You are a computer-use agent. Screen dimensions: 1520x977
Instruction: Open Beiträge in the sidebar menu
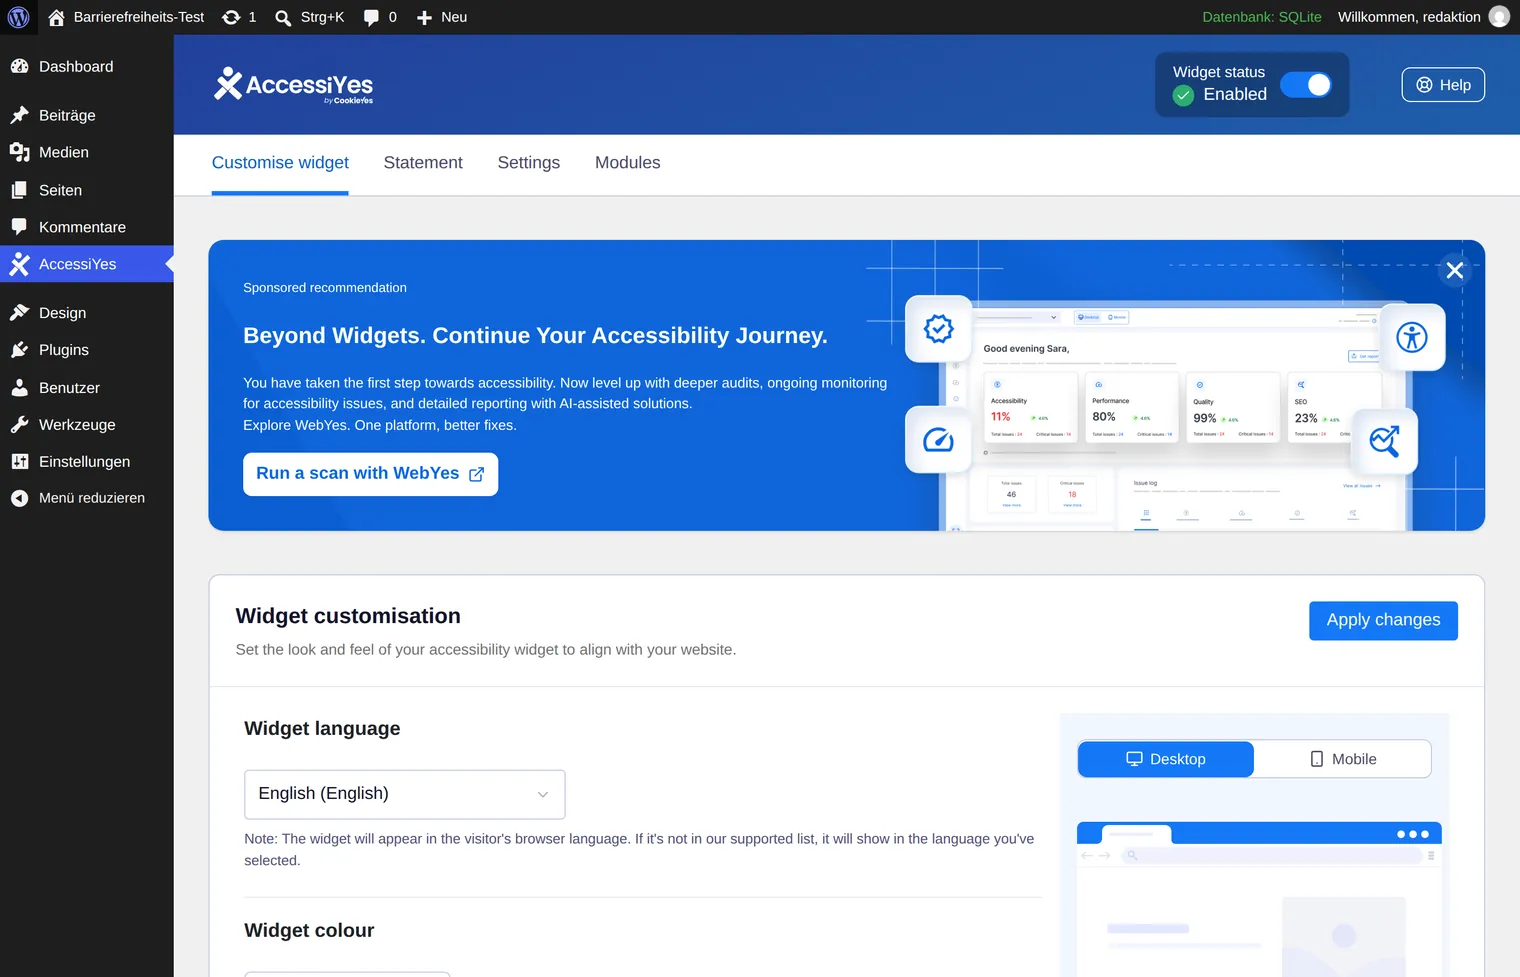(x=87, y=115)
